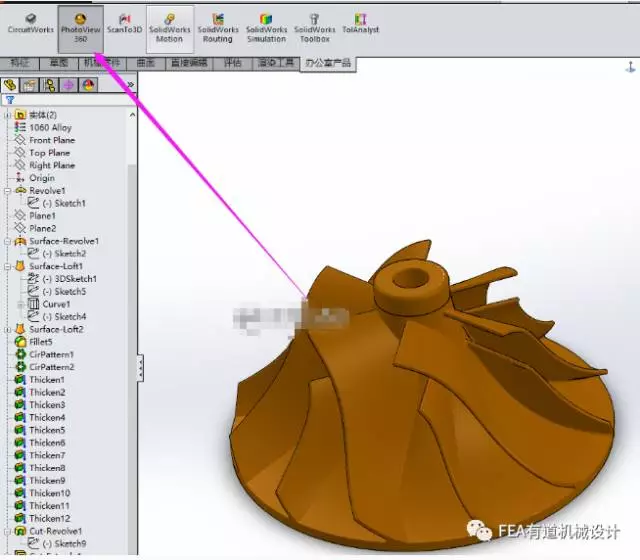Screen dimensions: 640x560
Task: Show more manager tabs with double chevron
Action: coord(130,85)
